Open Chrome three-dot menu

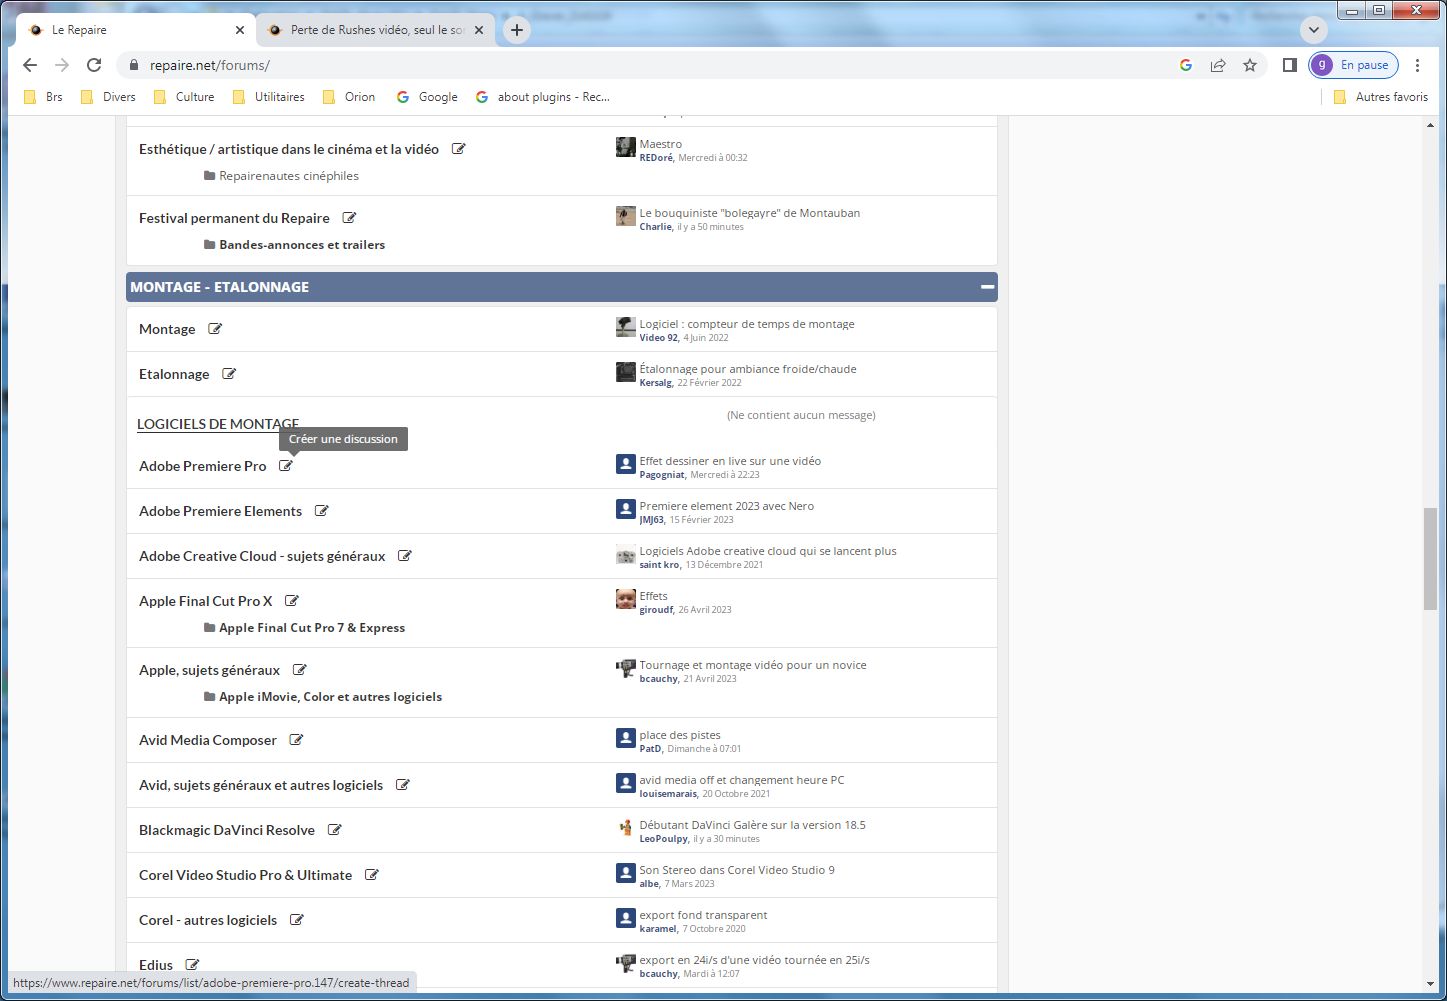click(1417, 65)
